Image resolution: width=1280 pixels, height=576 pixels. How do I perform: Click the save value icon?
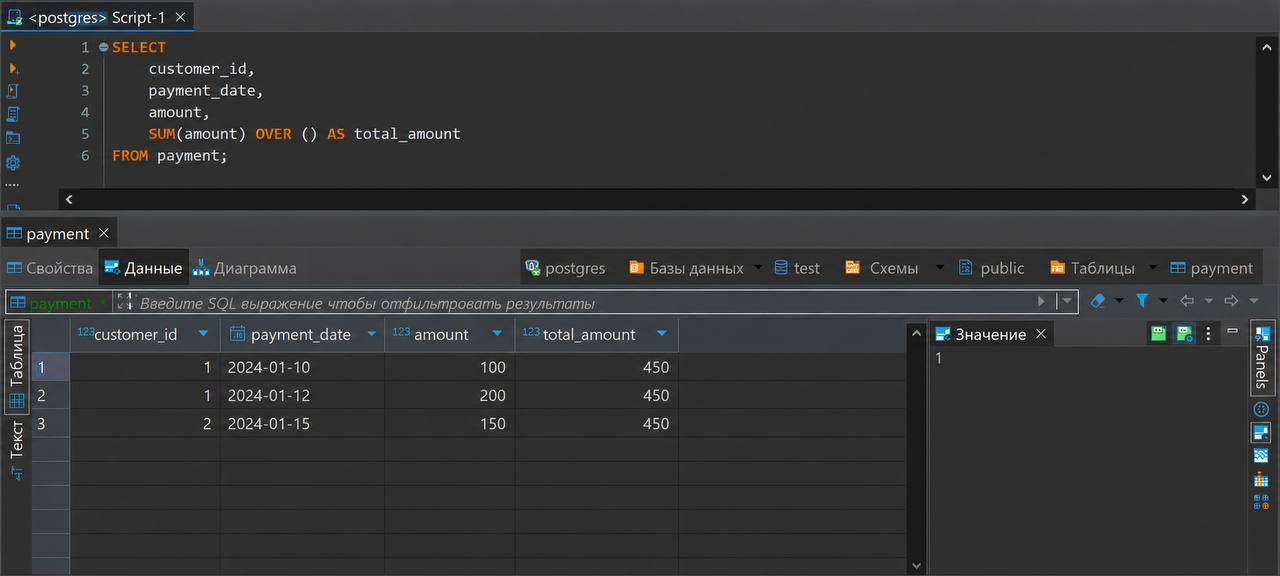coord(1158,333)
